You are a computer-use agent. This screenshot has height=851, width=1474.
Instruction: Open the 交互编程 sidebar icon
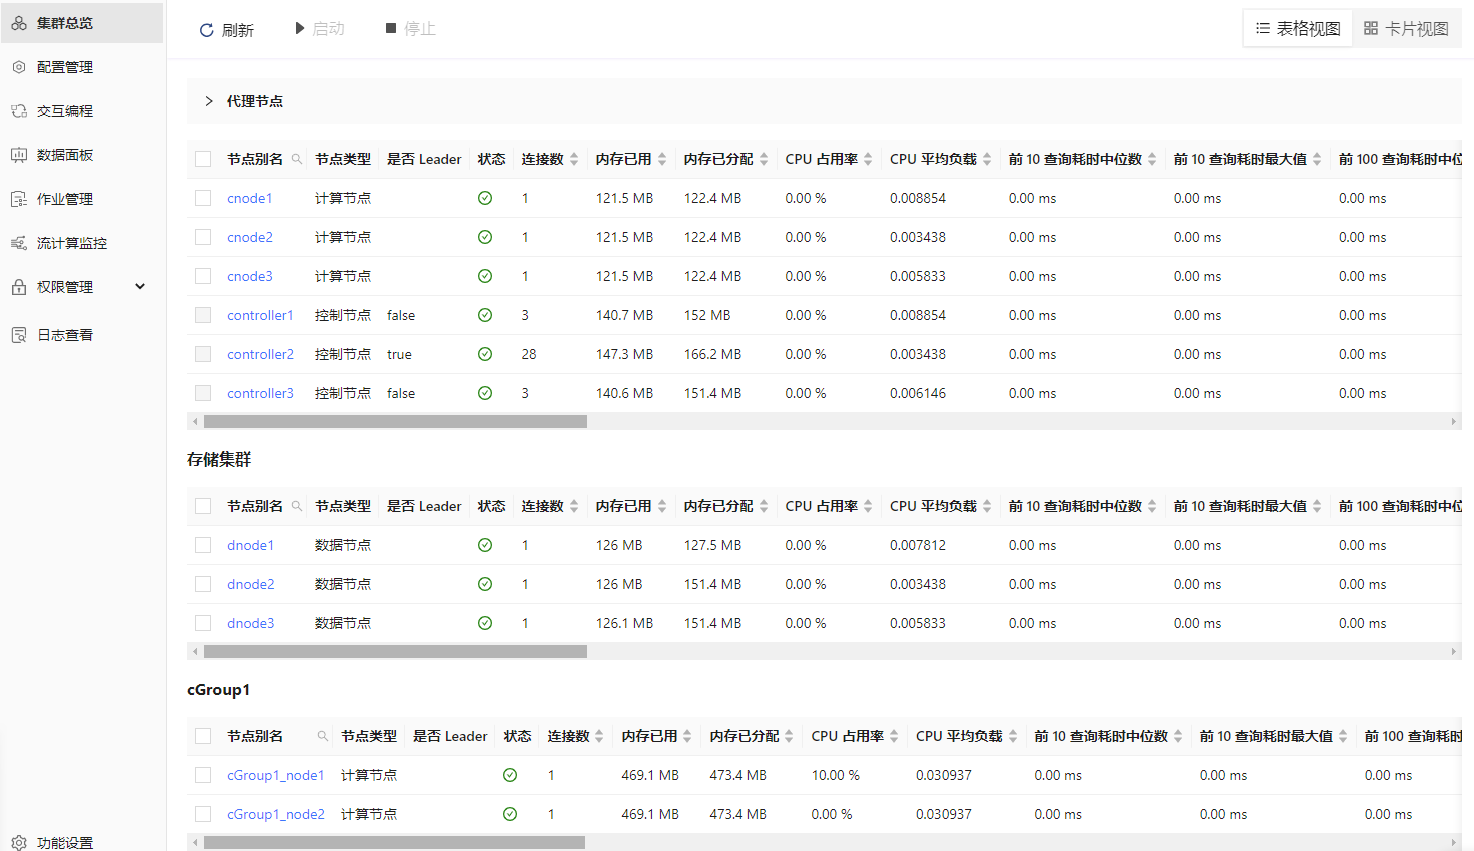click(19, 111)
